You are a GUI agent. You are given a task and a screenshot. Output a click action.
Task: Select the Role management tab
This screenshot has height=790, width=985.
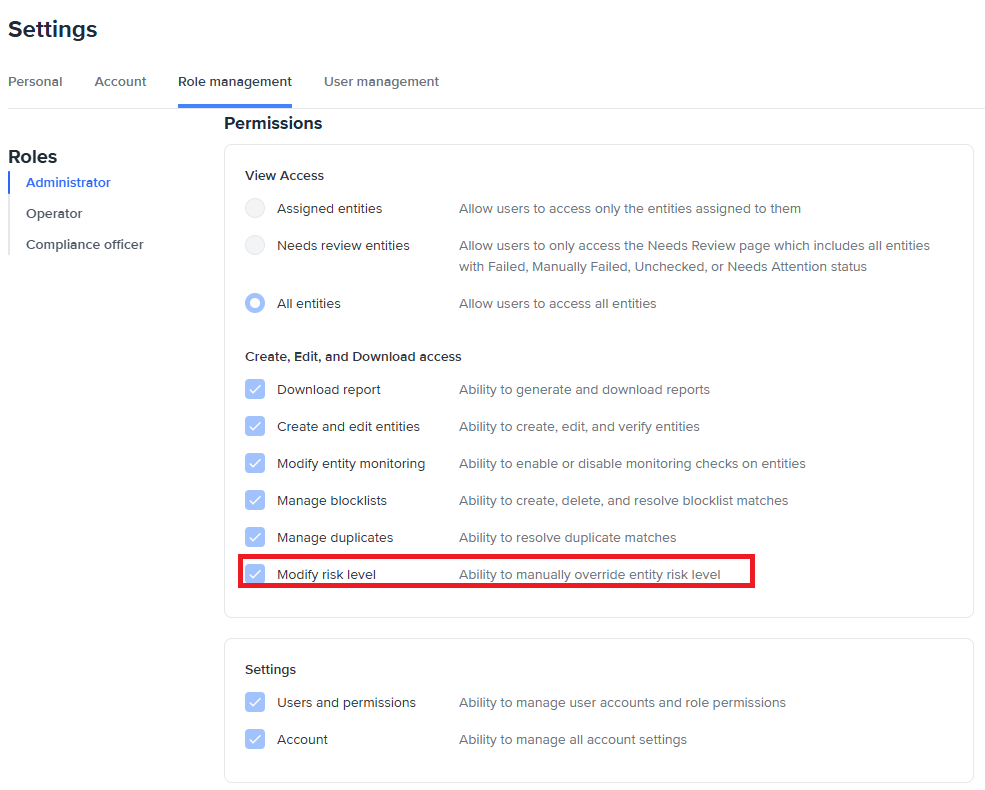click(x=235, y=82)
